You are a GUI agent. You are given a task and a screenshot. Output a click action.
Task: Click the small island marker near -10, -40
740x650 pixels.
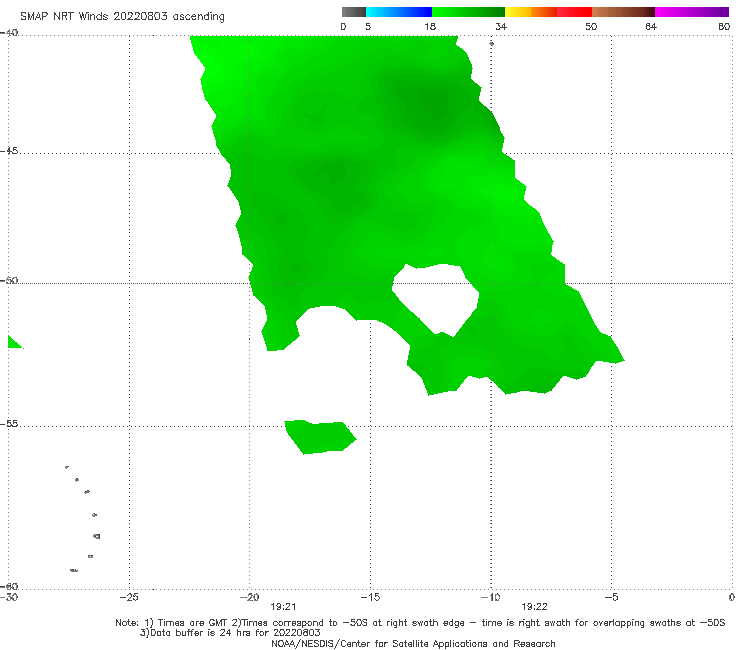[491, 43]
